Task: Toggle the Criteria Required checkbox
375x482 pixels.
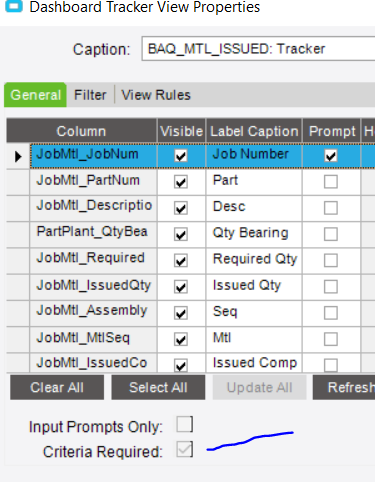Action: pos(185,449)
